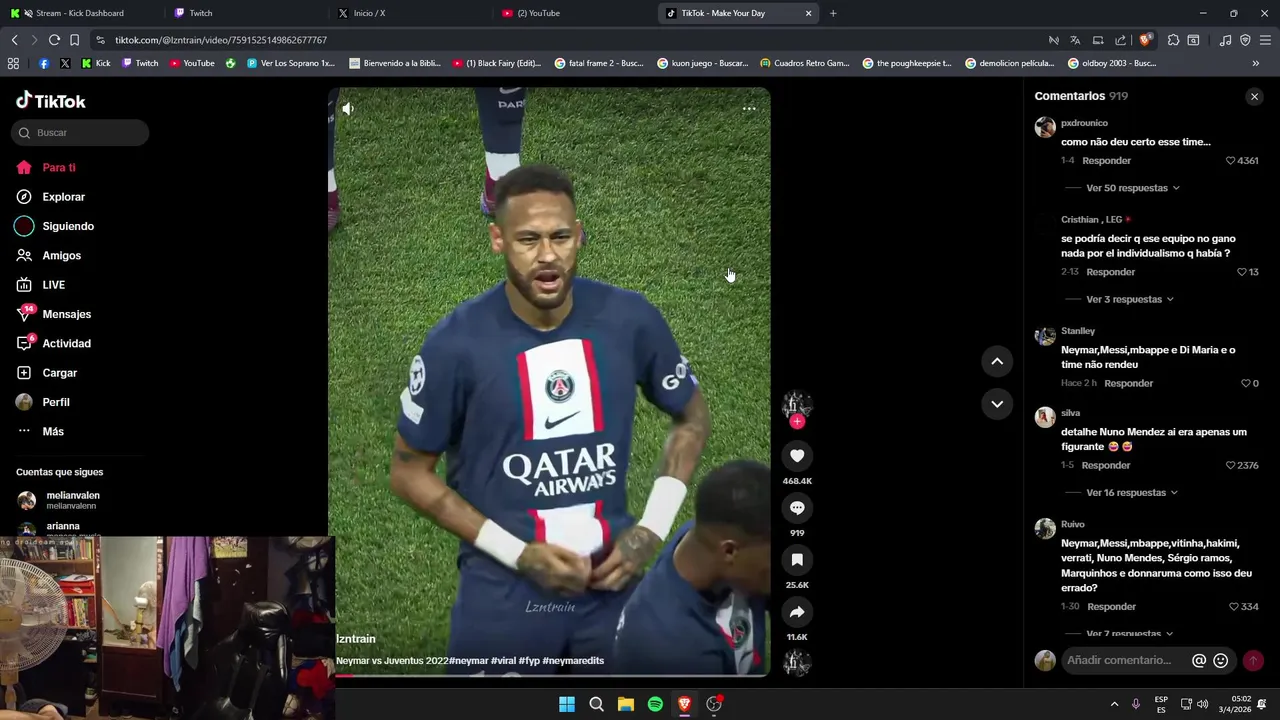Open the translate page icon

(1075, 40)
